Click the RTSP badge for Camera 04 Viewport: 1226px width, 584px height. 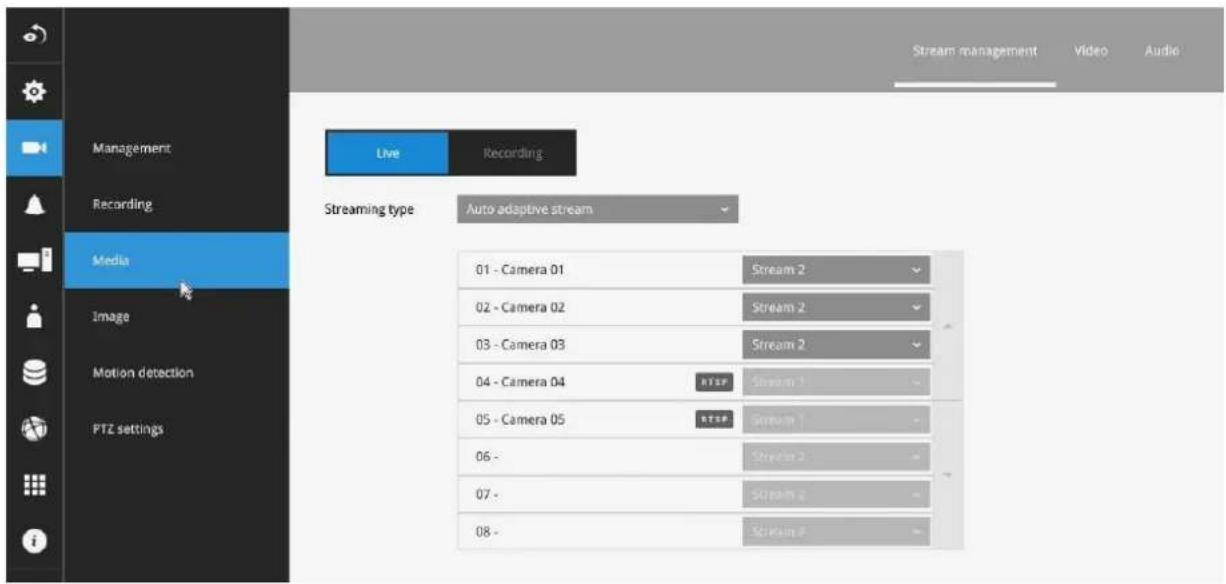pos(715,382)
